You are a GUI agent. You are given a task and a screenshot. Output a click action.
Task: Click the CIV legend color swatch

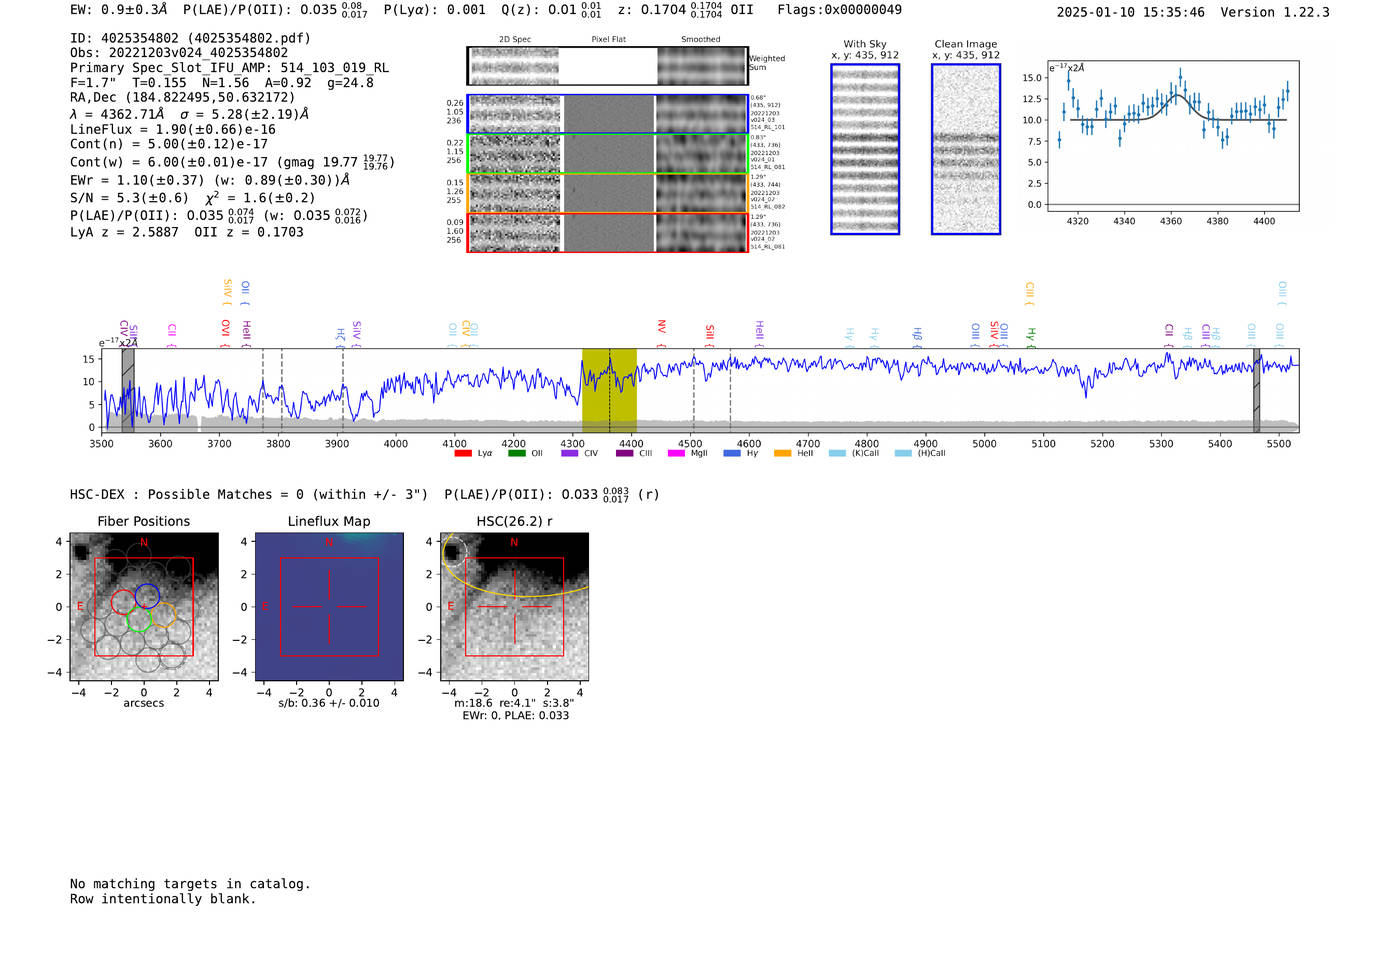[570, 453]
